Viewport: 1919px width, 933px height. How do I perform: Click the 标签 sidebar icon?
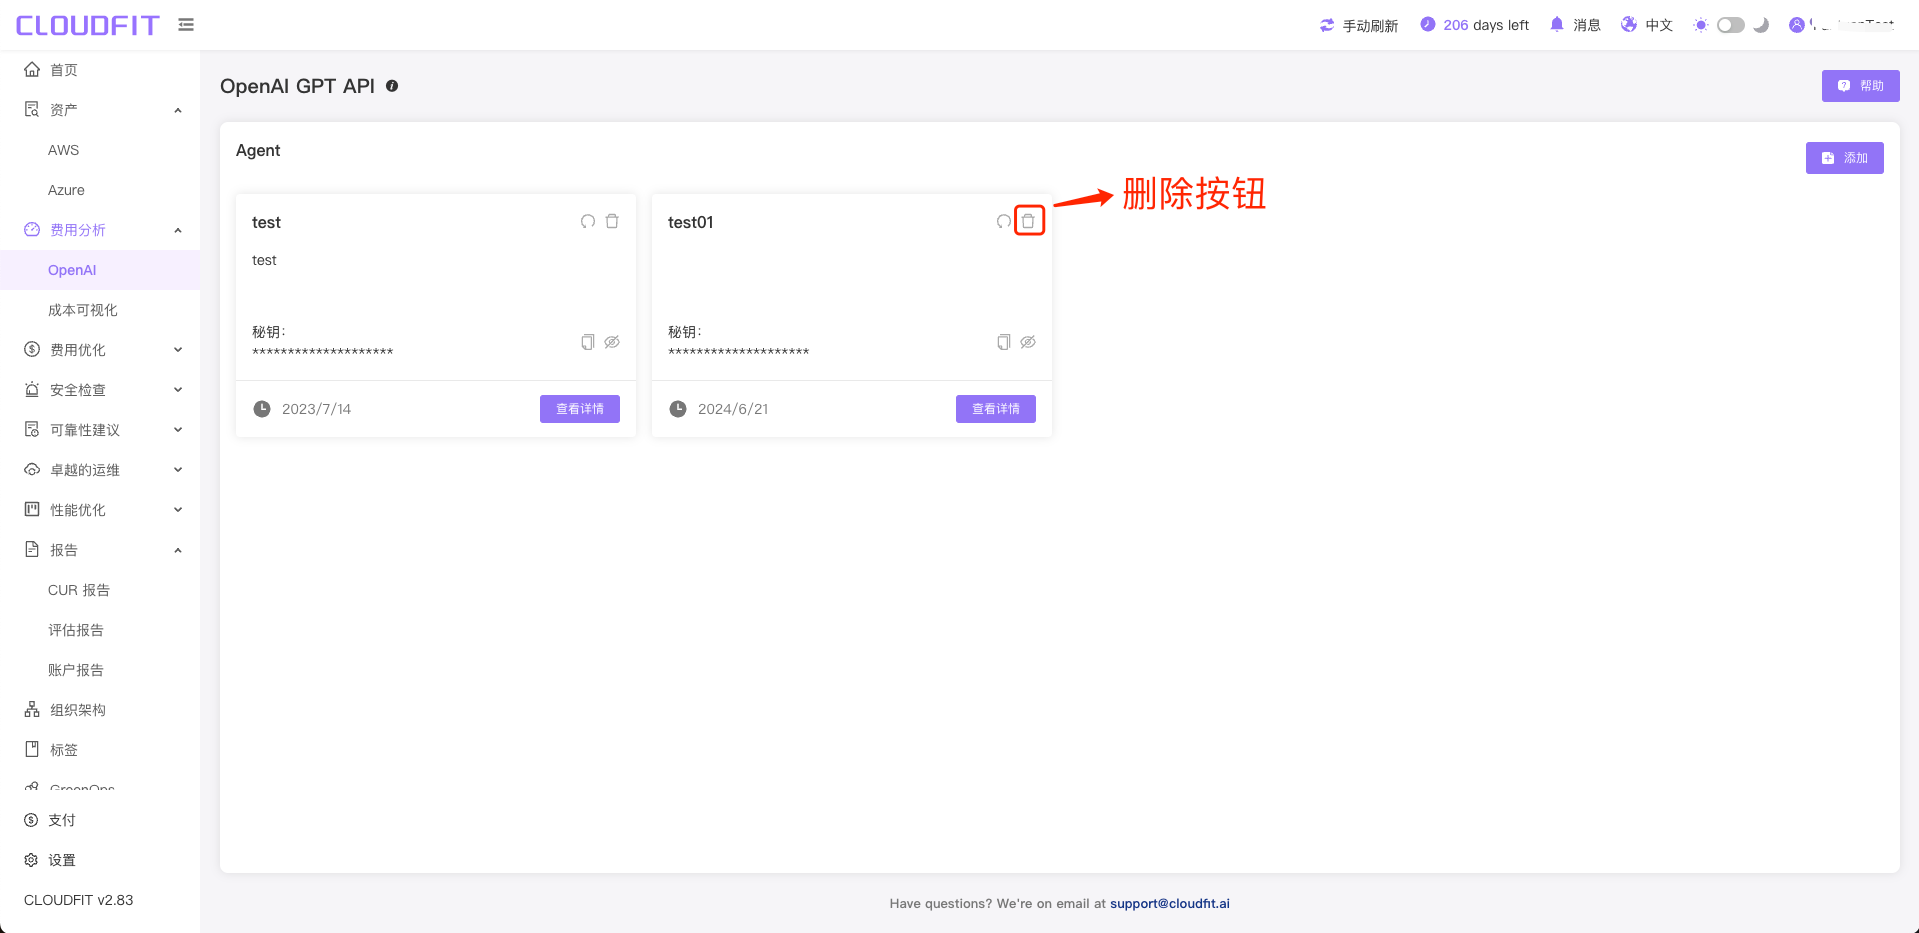coord(32,749)
